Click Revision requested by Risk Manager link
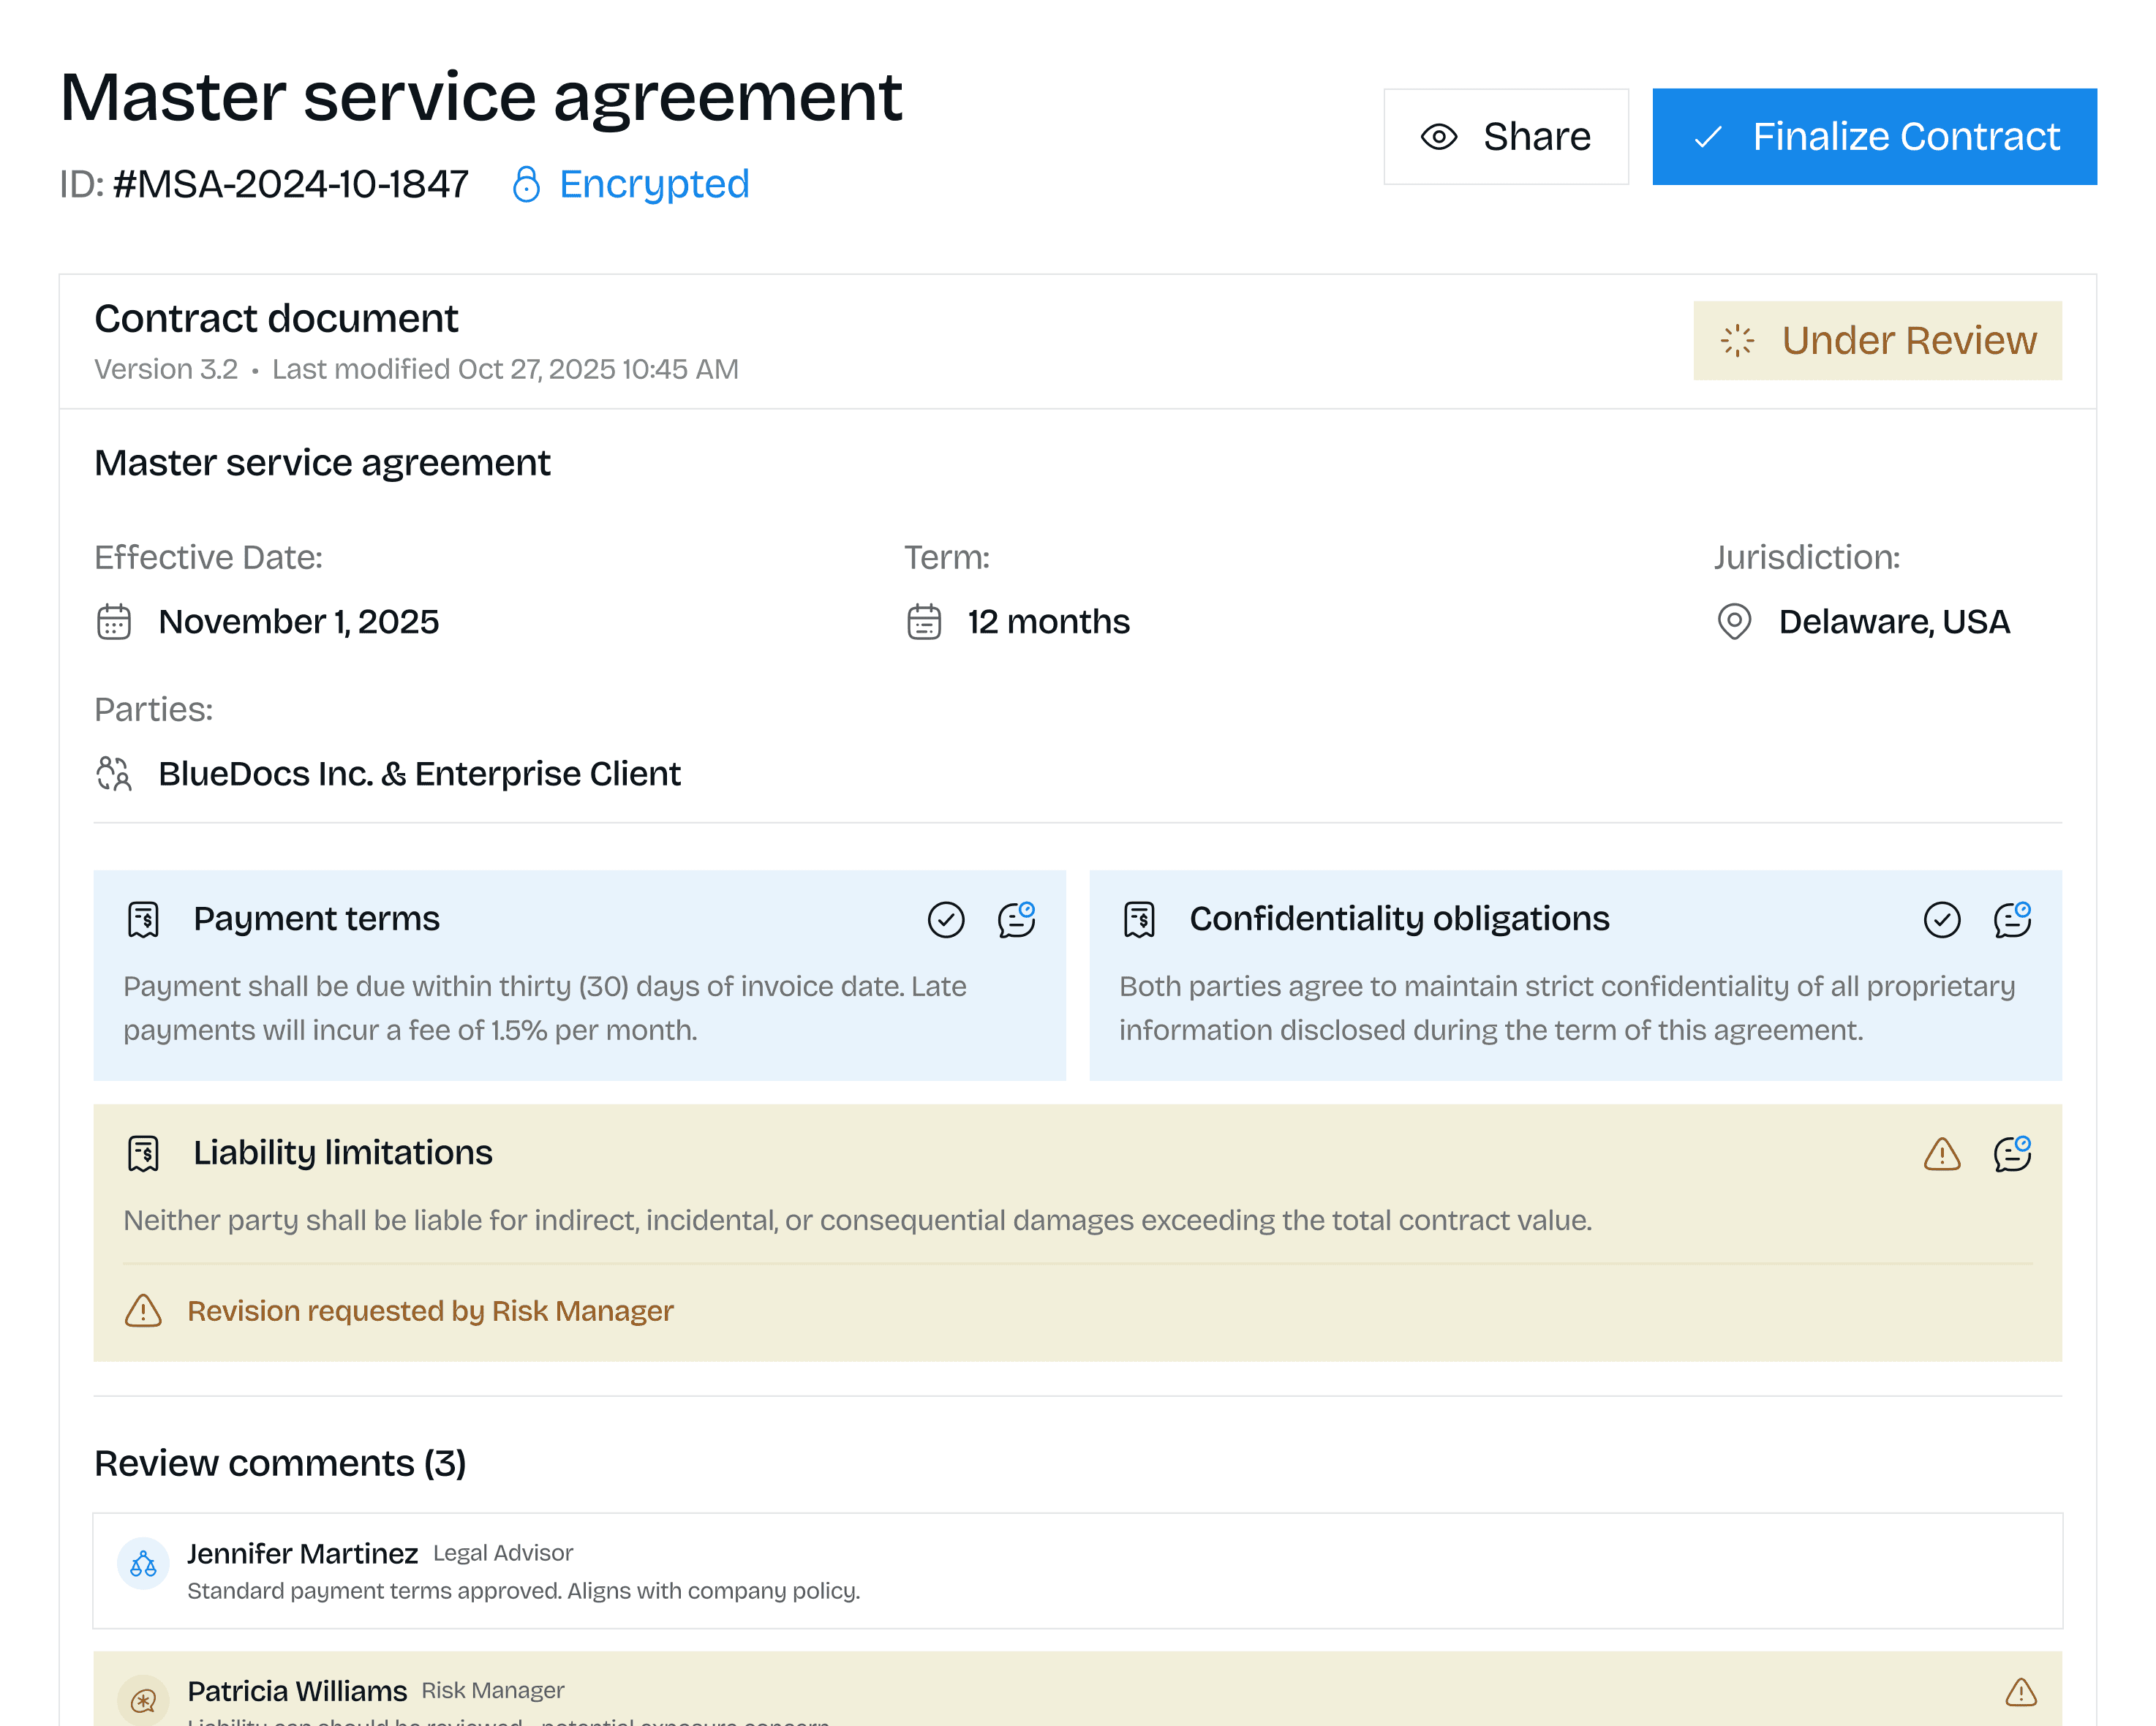The width and height of the screenshot is (2156, 1726). [430, 1311]
